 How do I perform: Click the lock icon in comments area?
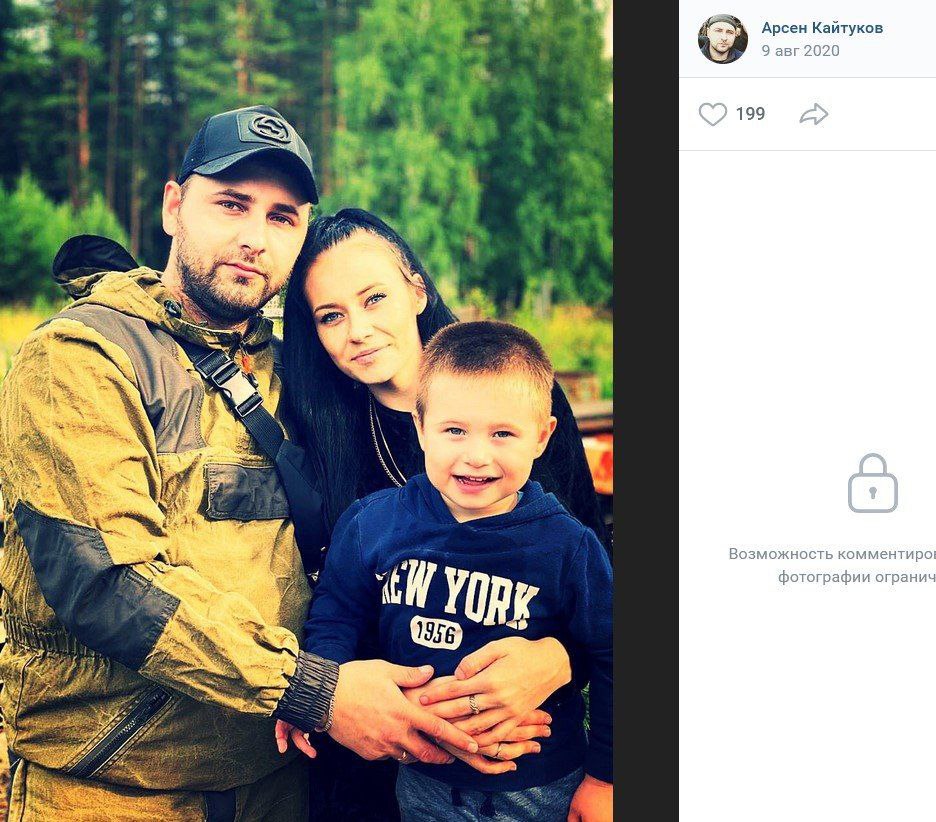point(873,483)
